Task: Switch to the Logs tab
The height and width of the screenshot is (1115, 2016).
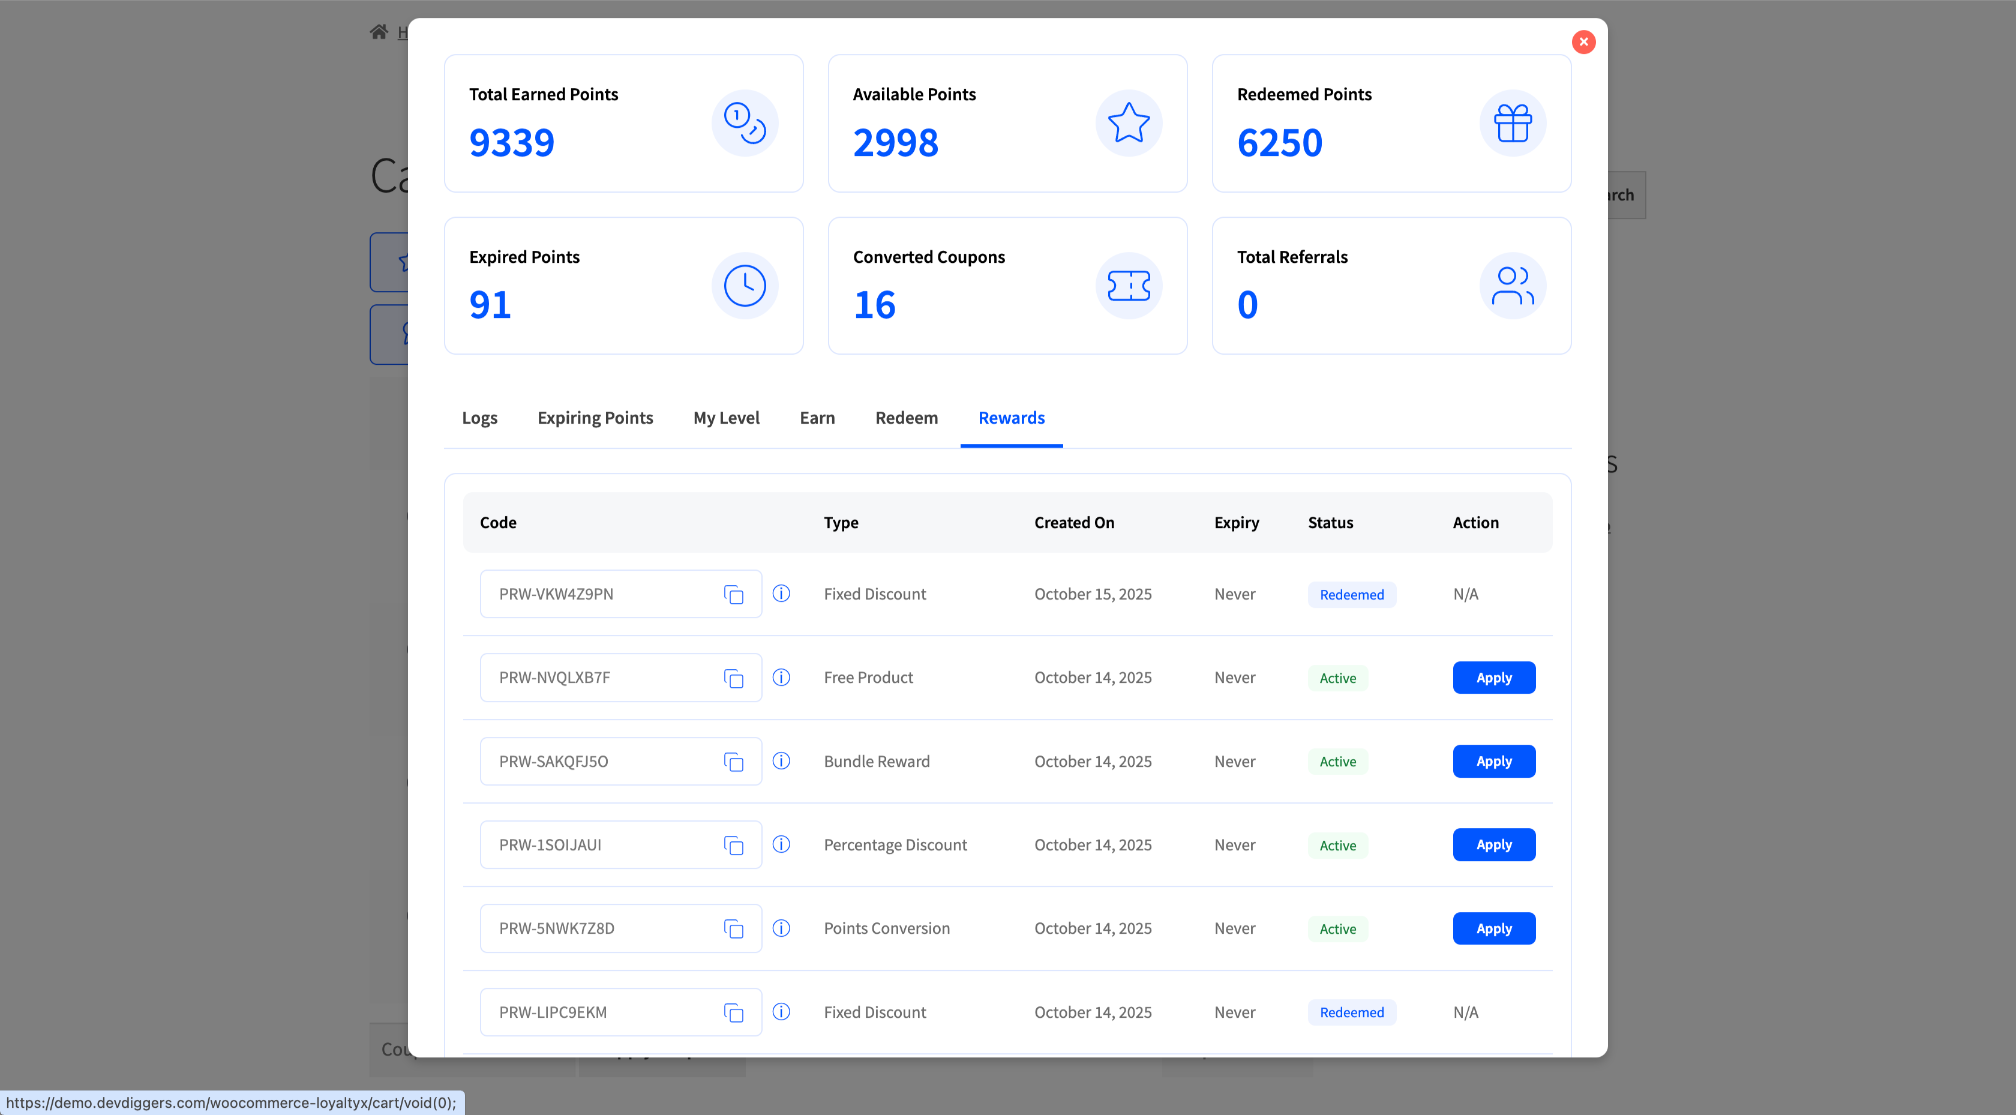Action: (479, 418)
